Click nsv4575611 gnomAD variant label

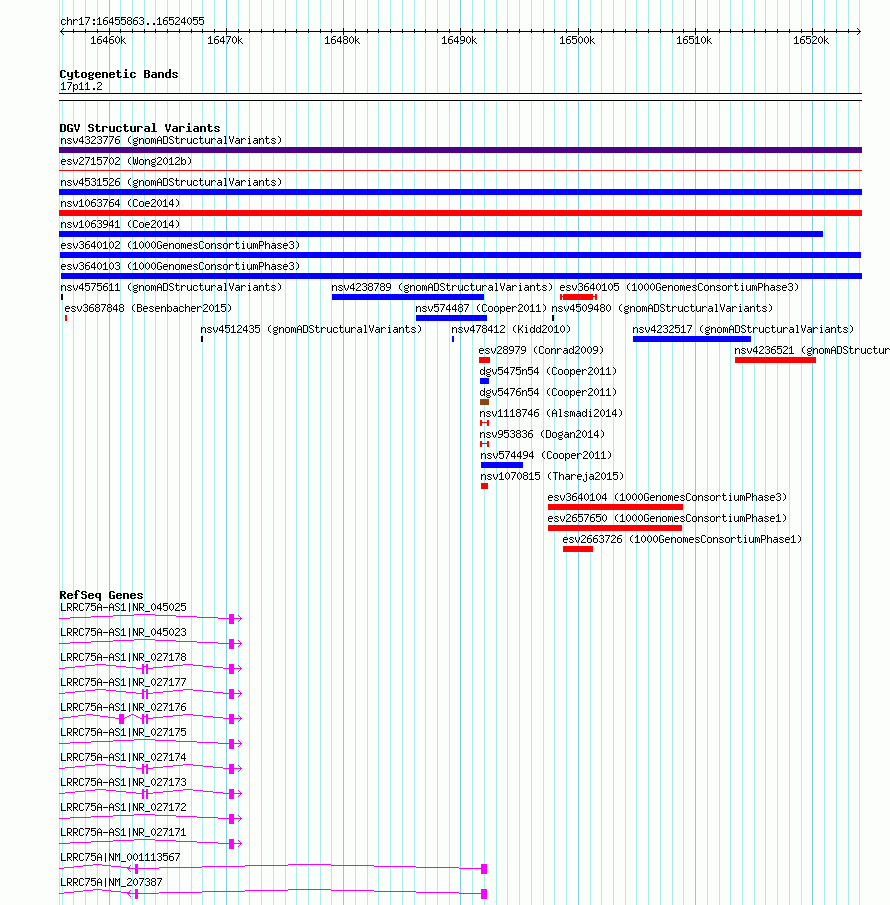pos(171,287)
